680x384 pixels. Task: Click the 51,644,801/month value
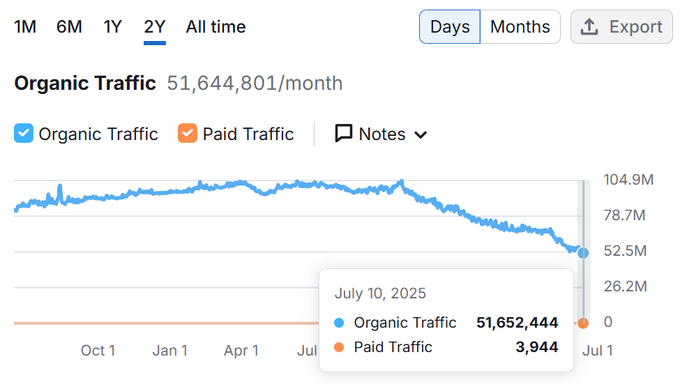coord(255,83)
